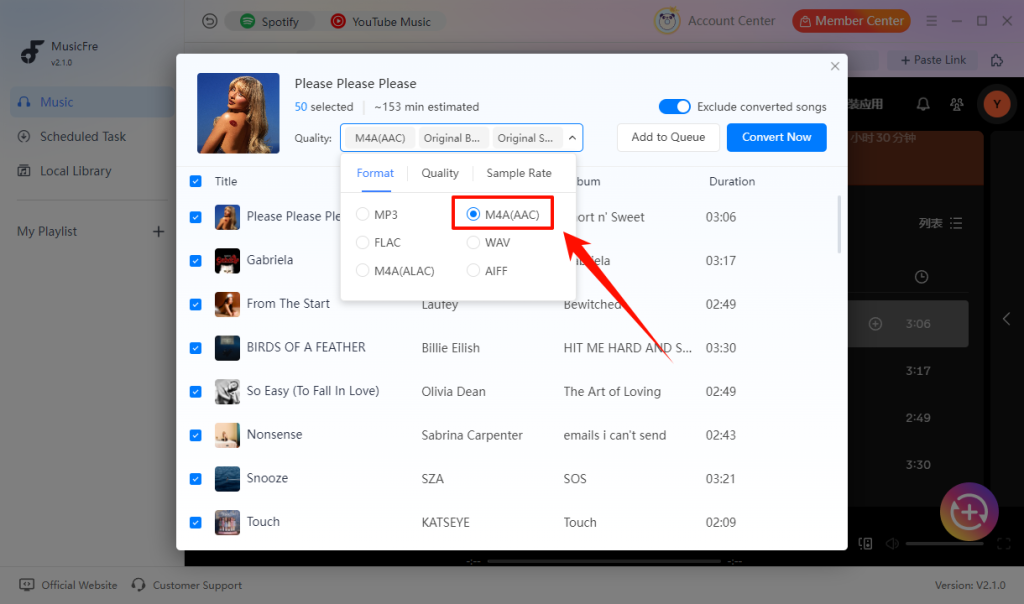Click the back/refresh arrow icon beside Spotify
Viewport: 1024px width, 604px height.
click(210, 22)
